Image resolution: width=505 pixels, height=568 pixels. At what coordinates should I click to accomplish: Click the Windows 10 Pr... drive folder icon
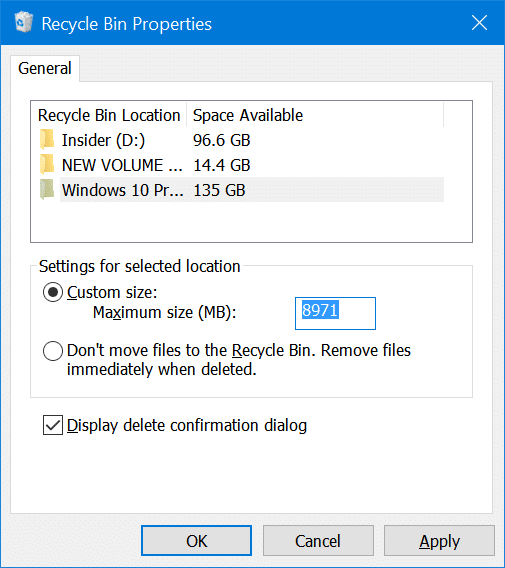(47, 190)
